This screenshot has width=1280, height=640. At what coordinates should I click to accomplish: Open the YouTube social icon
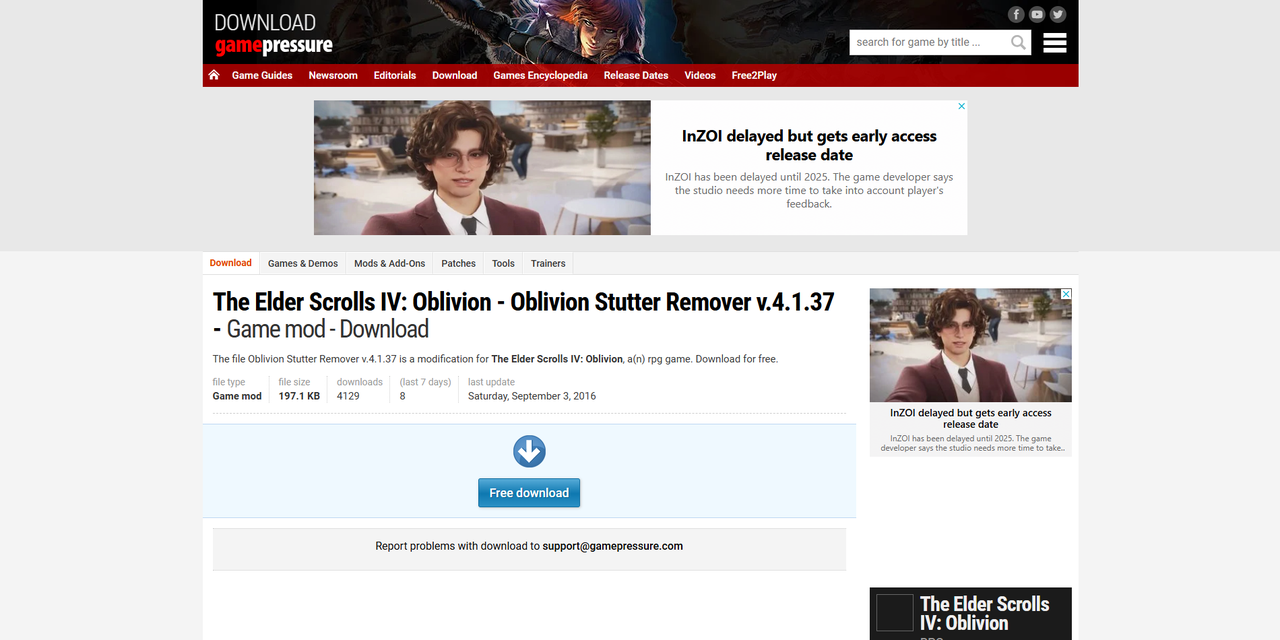point(1037,14)
